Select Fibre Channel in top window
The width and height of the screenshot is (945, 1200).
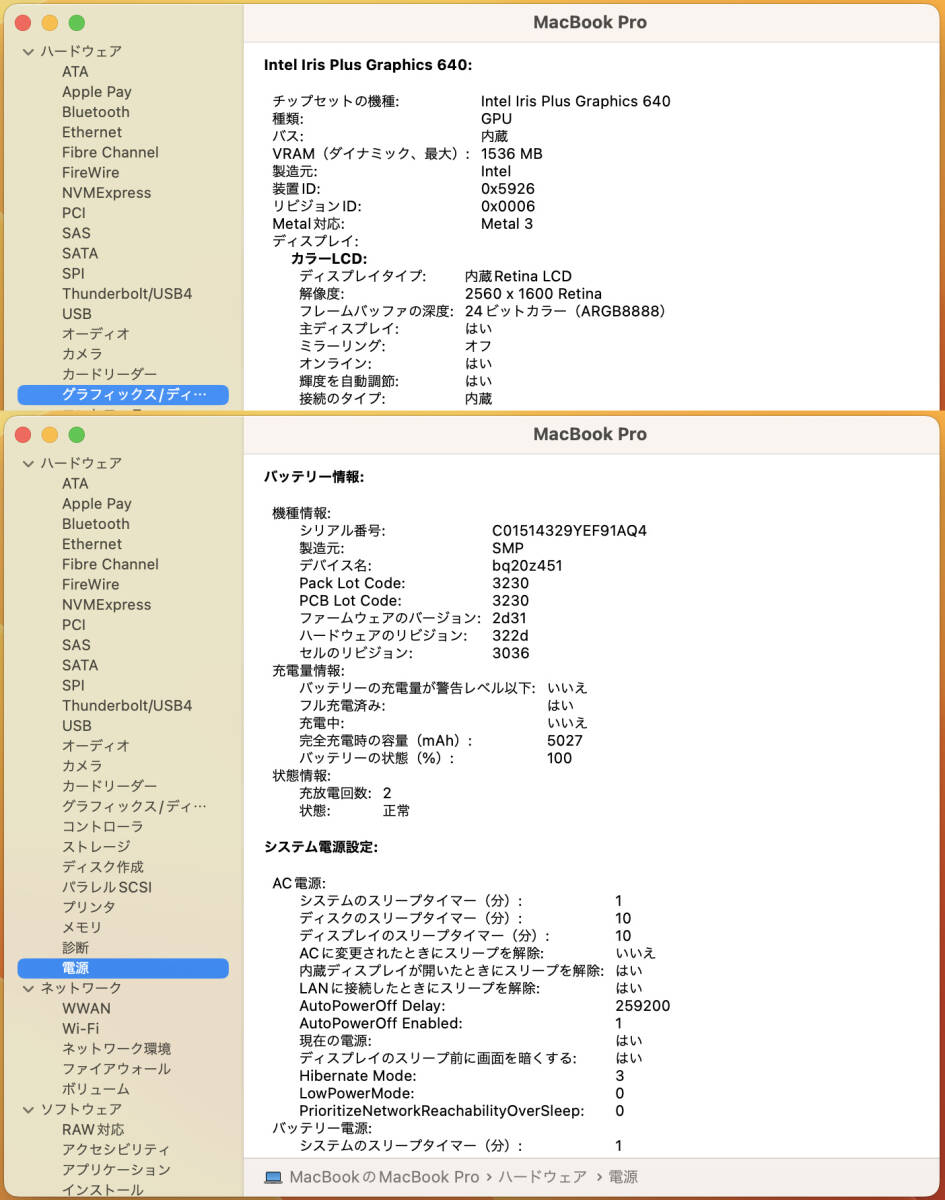110,152
